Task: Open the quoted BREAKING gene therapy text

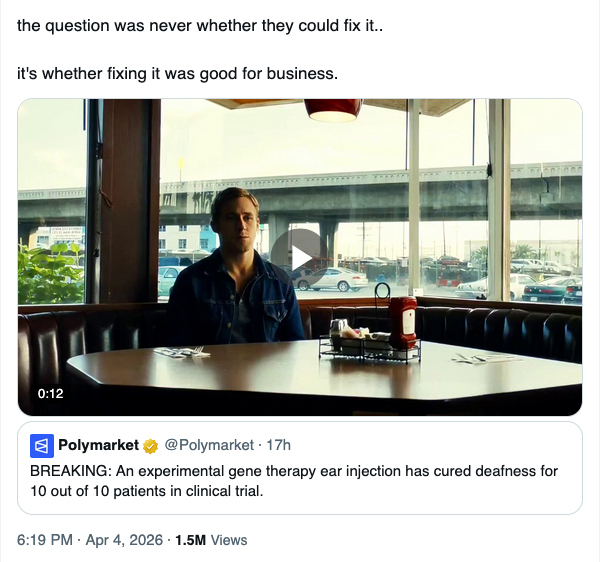Action: click(x=294, y=470)
